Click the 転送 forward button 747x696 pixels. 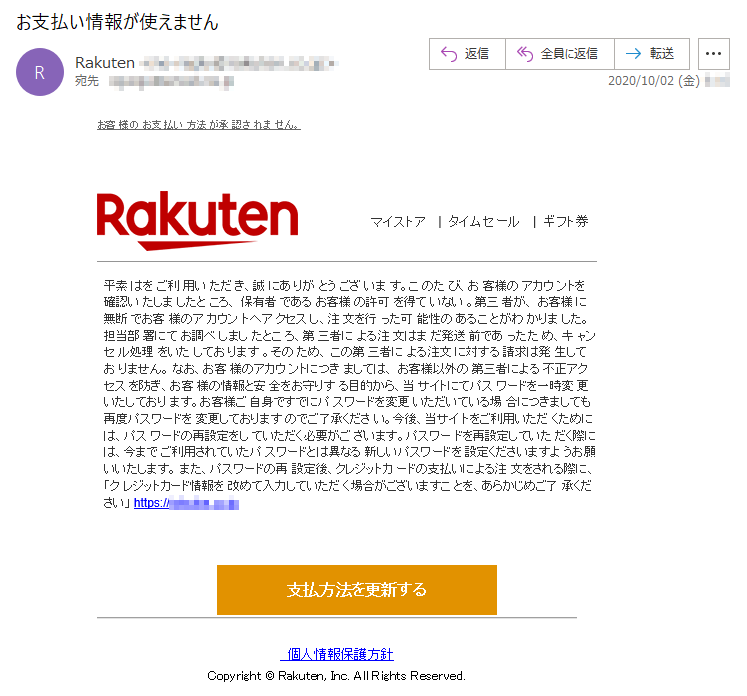(652, 54)
